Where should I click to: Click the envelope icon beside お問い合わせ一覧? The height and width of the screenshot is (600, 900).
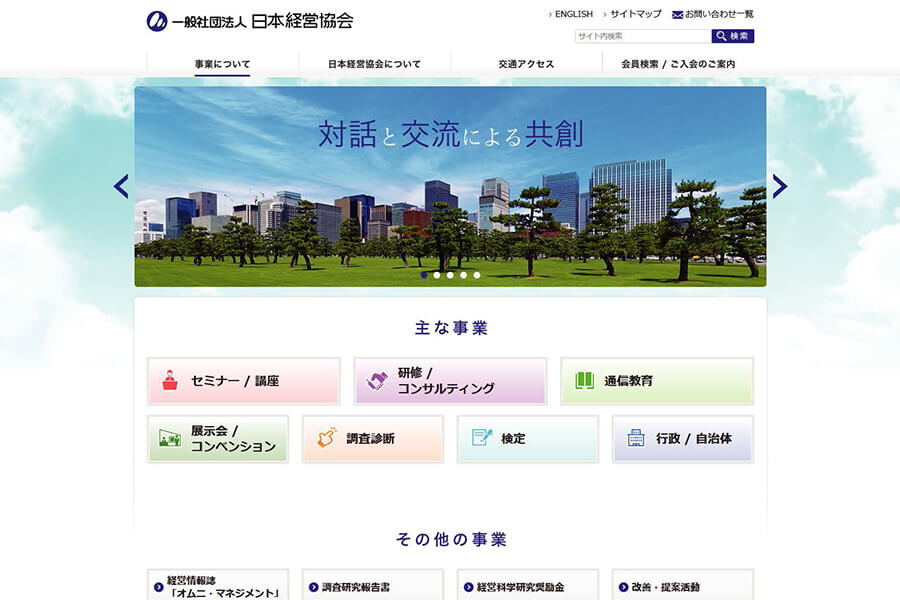tap(677, 14)
